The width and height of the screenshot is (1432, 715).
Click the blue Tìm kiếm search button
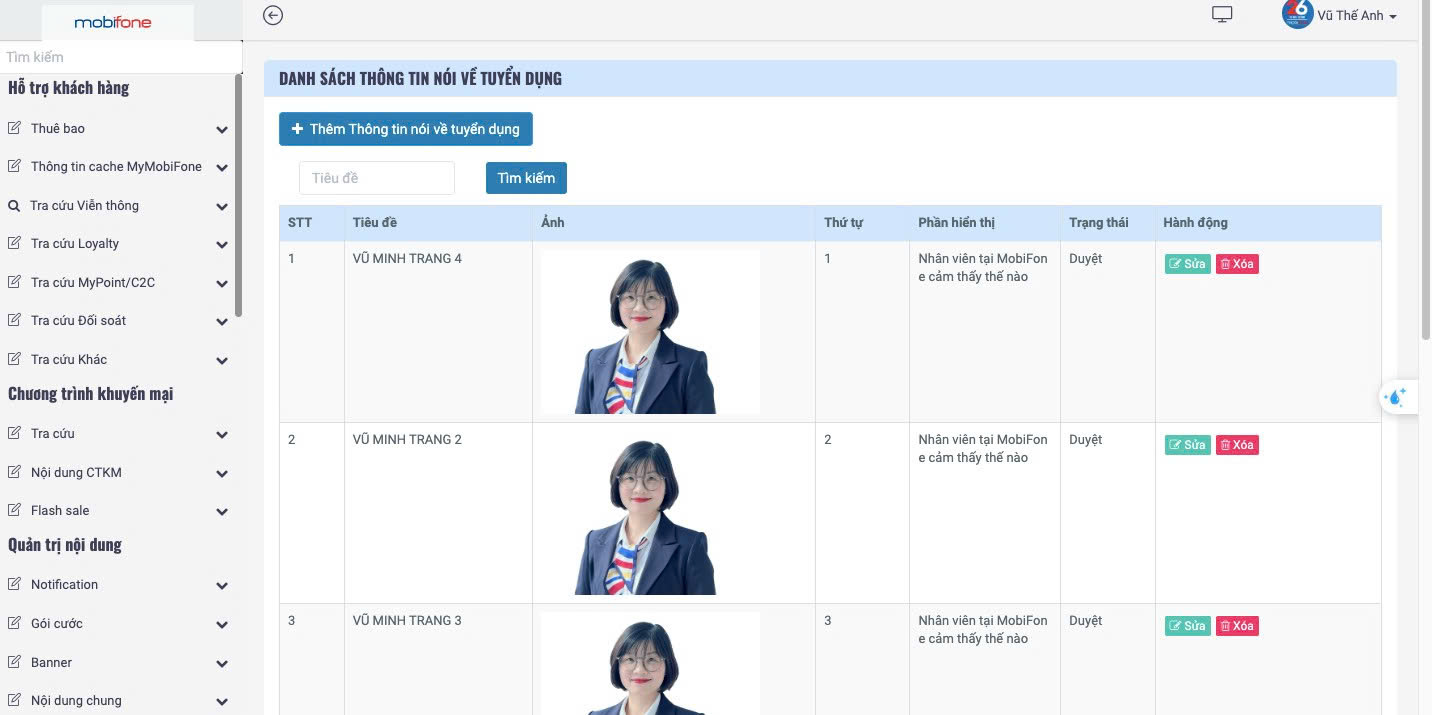click(526, 178)
